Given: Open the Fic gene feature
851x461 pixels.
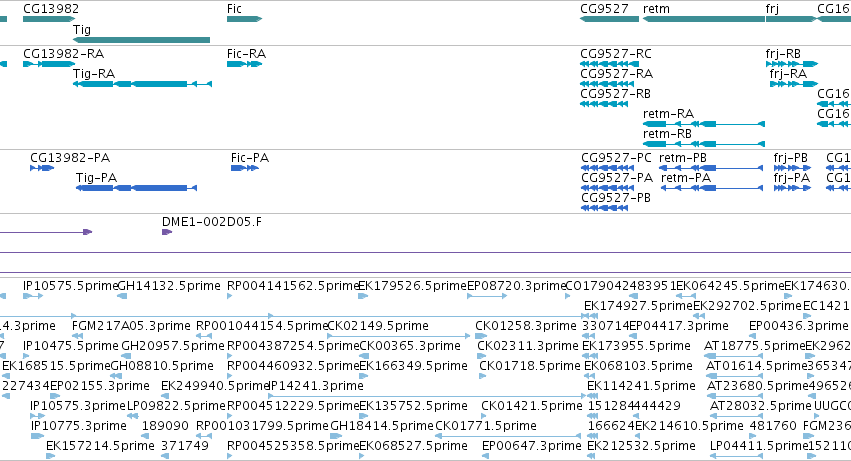Looking at the screenshot, I should 244,19.
